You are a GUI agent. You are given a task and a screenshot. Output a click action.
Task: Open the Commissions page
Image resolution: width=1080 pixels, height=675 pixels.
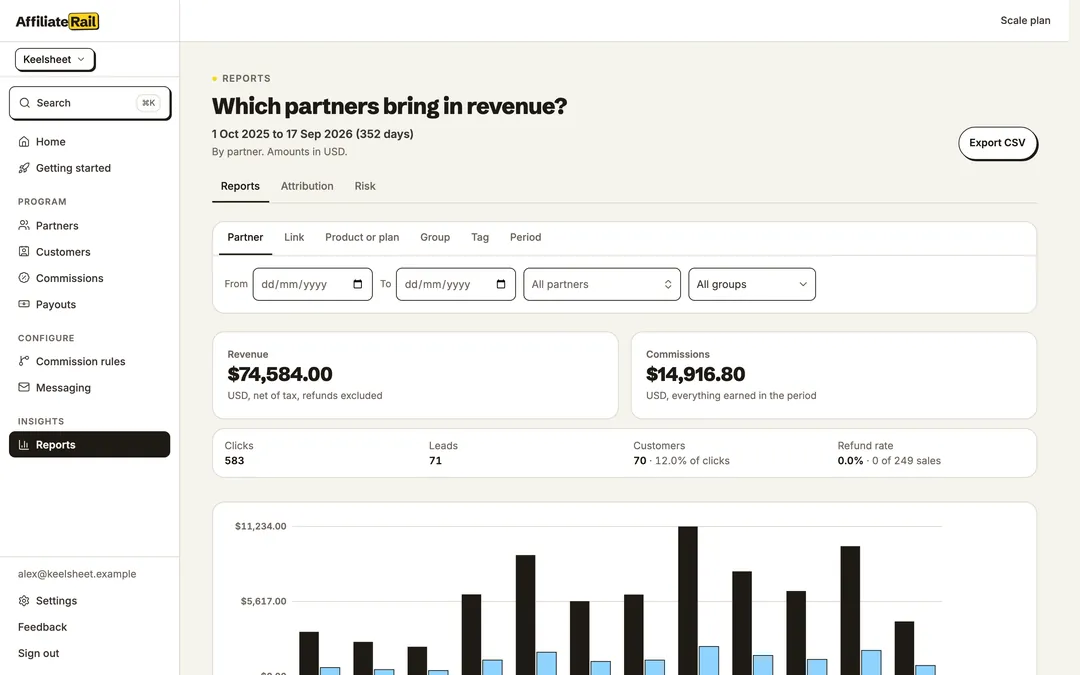click(90, 278)
